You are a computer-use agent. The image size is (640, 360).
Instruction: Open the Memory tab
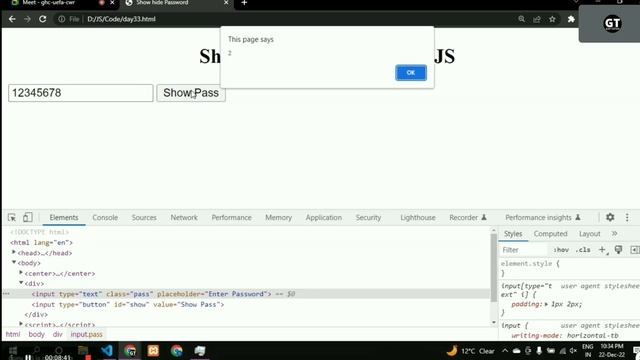click(x=278, y=218)
